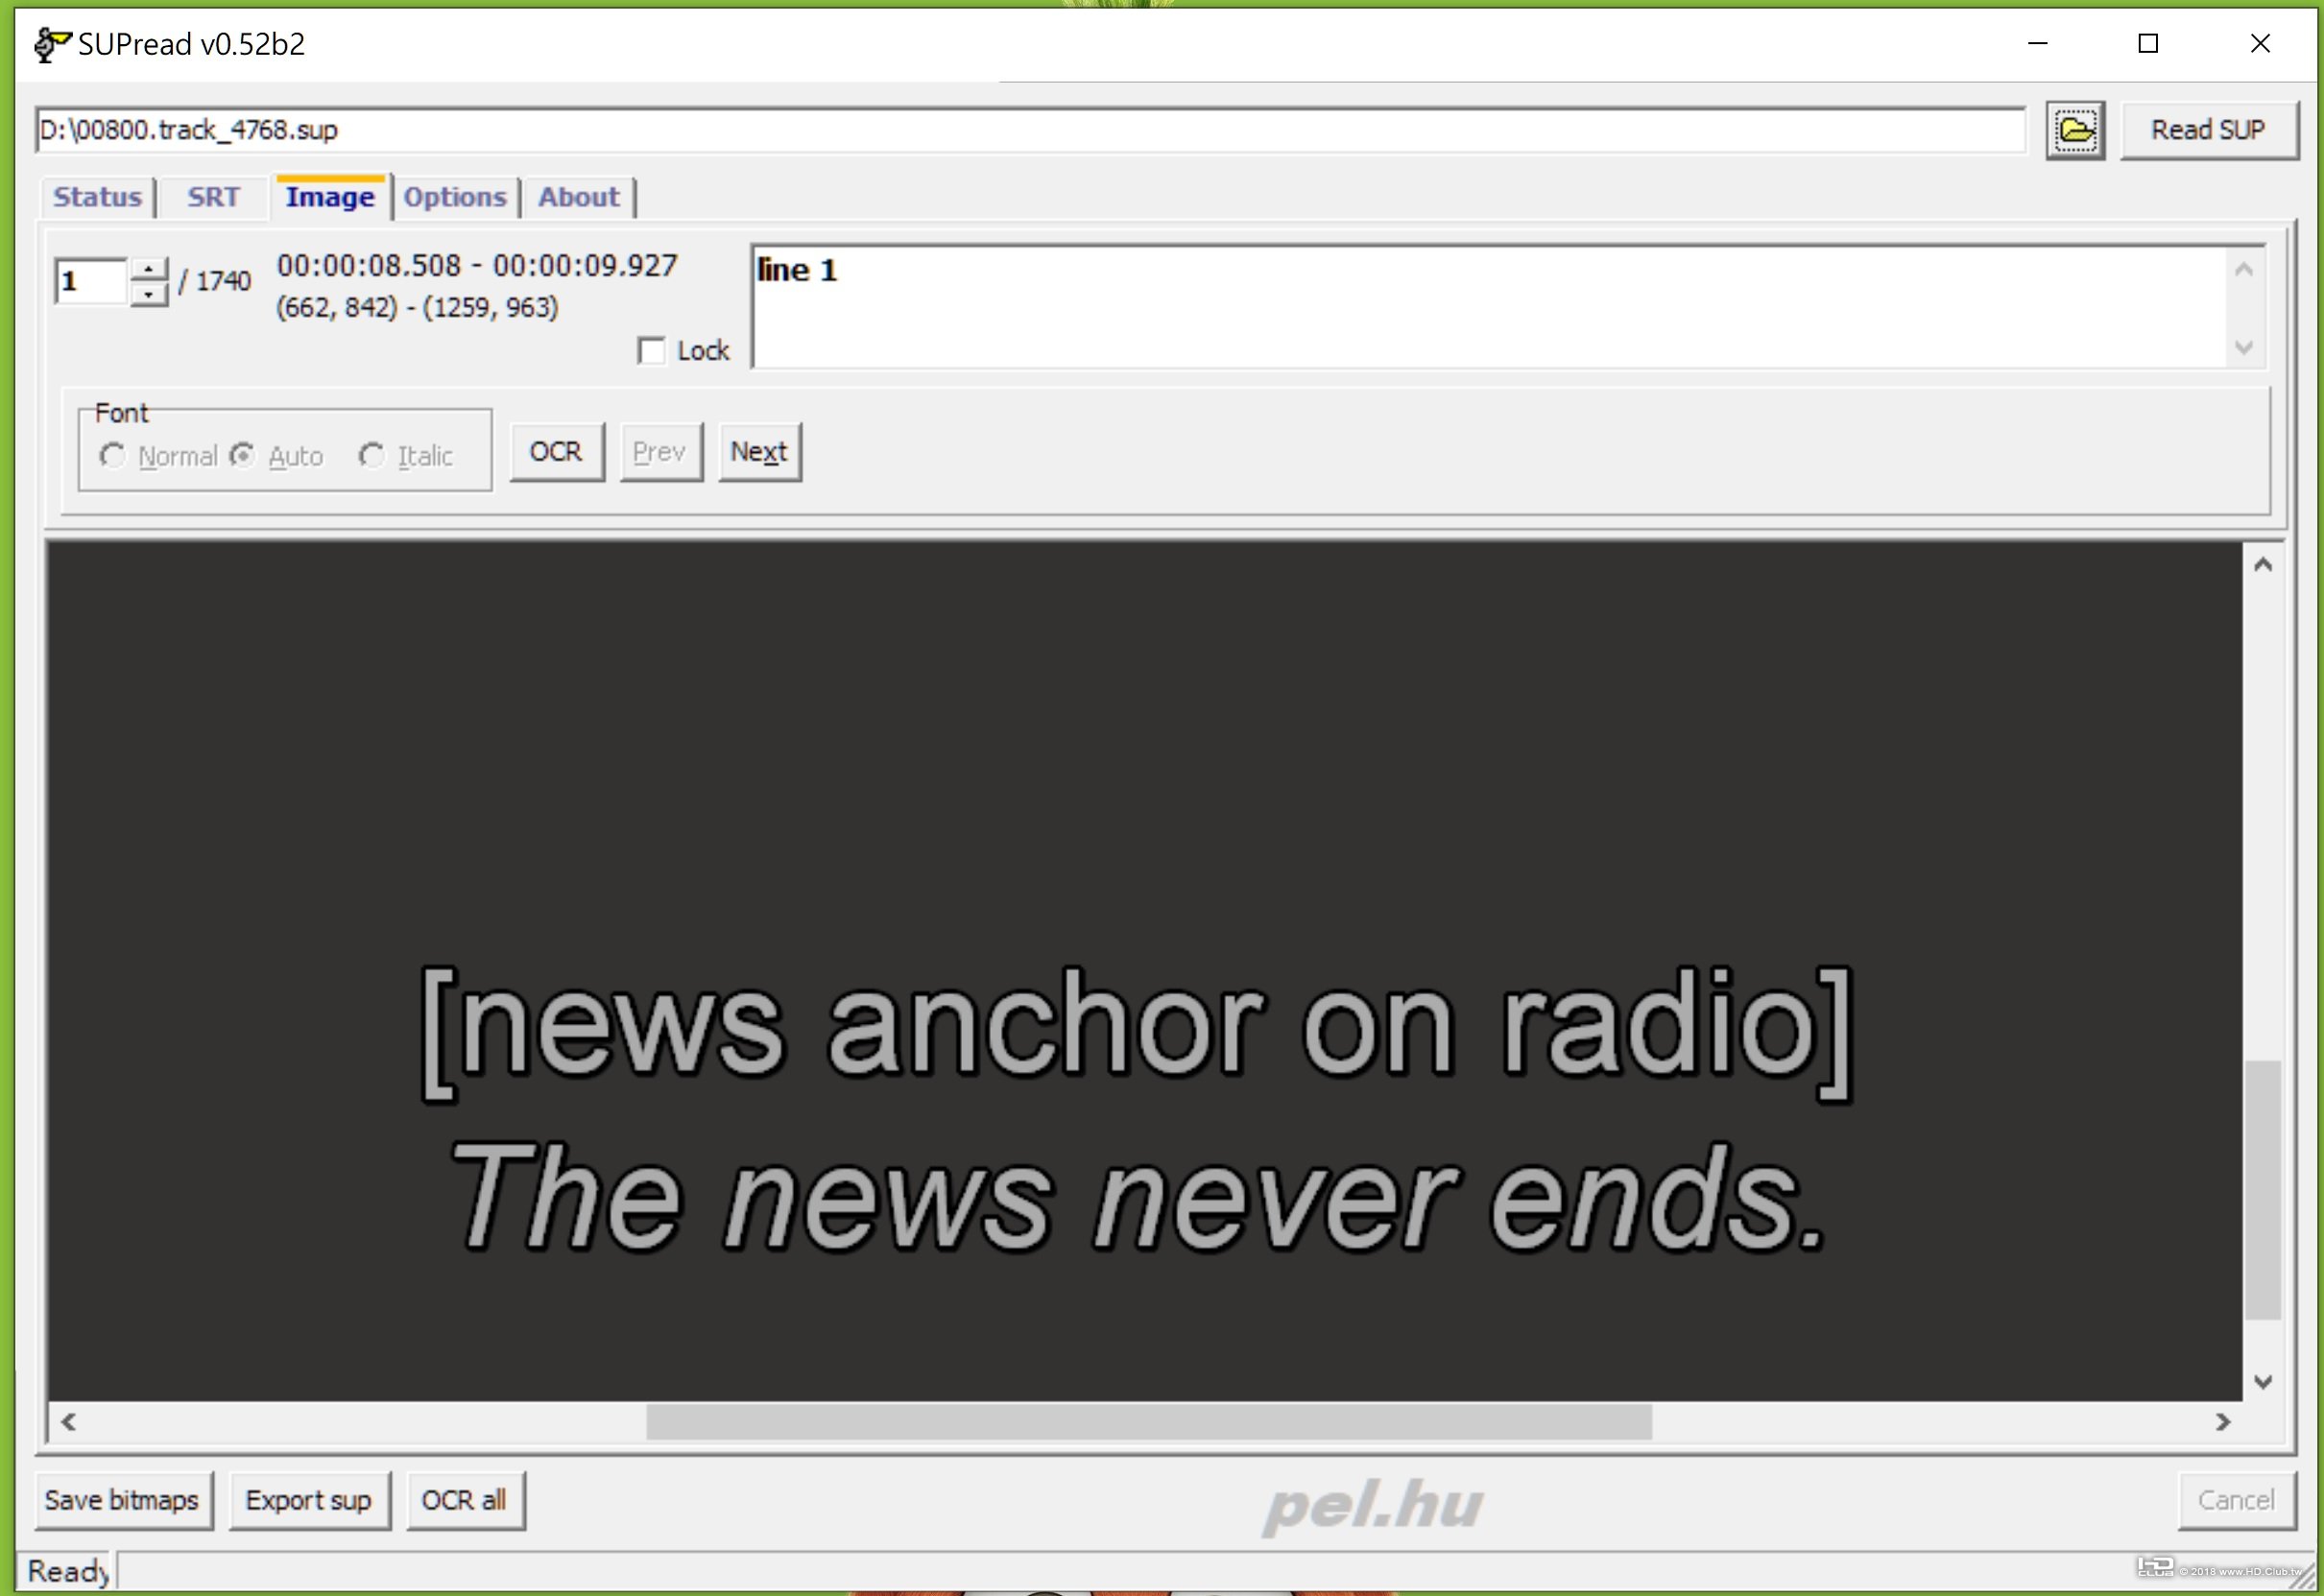Increment subtitle number with spinner up arrow
The image size is (2324, 1596).
149,270
